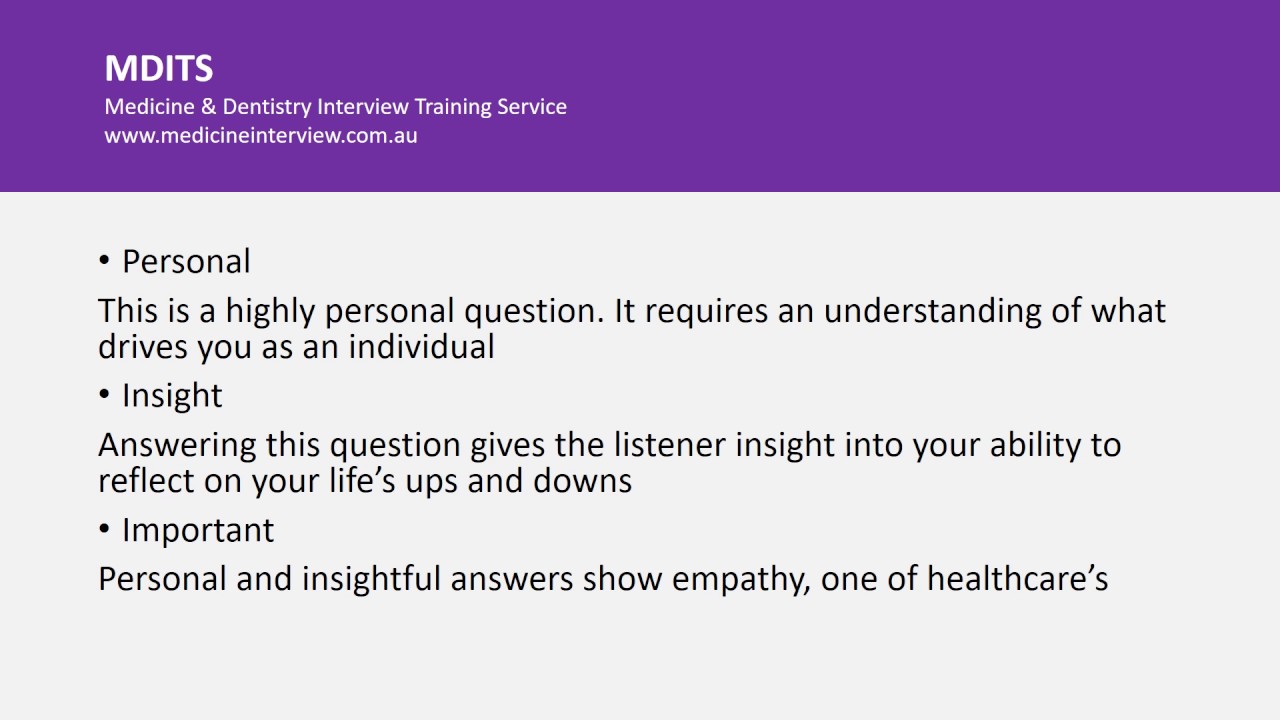Click the word "listener" in the Insight paragraph
Image resolution: width=1280 pixels, height=720 pixels.
[670, 445]
